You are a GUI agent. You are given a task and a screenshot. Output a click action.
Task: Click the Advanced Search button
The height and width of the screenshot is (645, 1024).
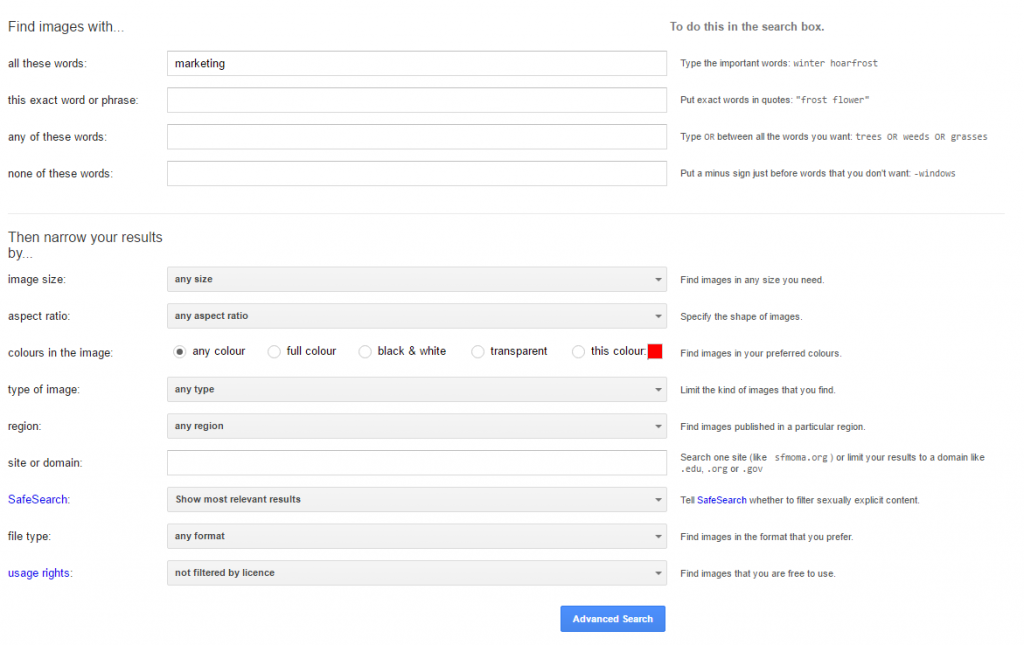tap(613, 619)
